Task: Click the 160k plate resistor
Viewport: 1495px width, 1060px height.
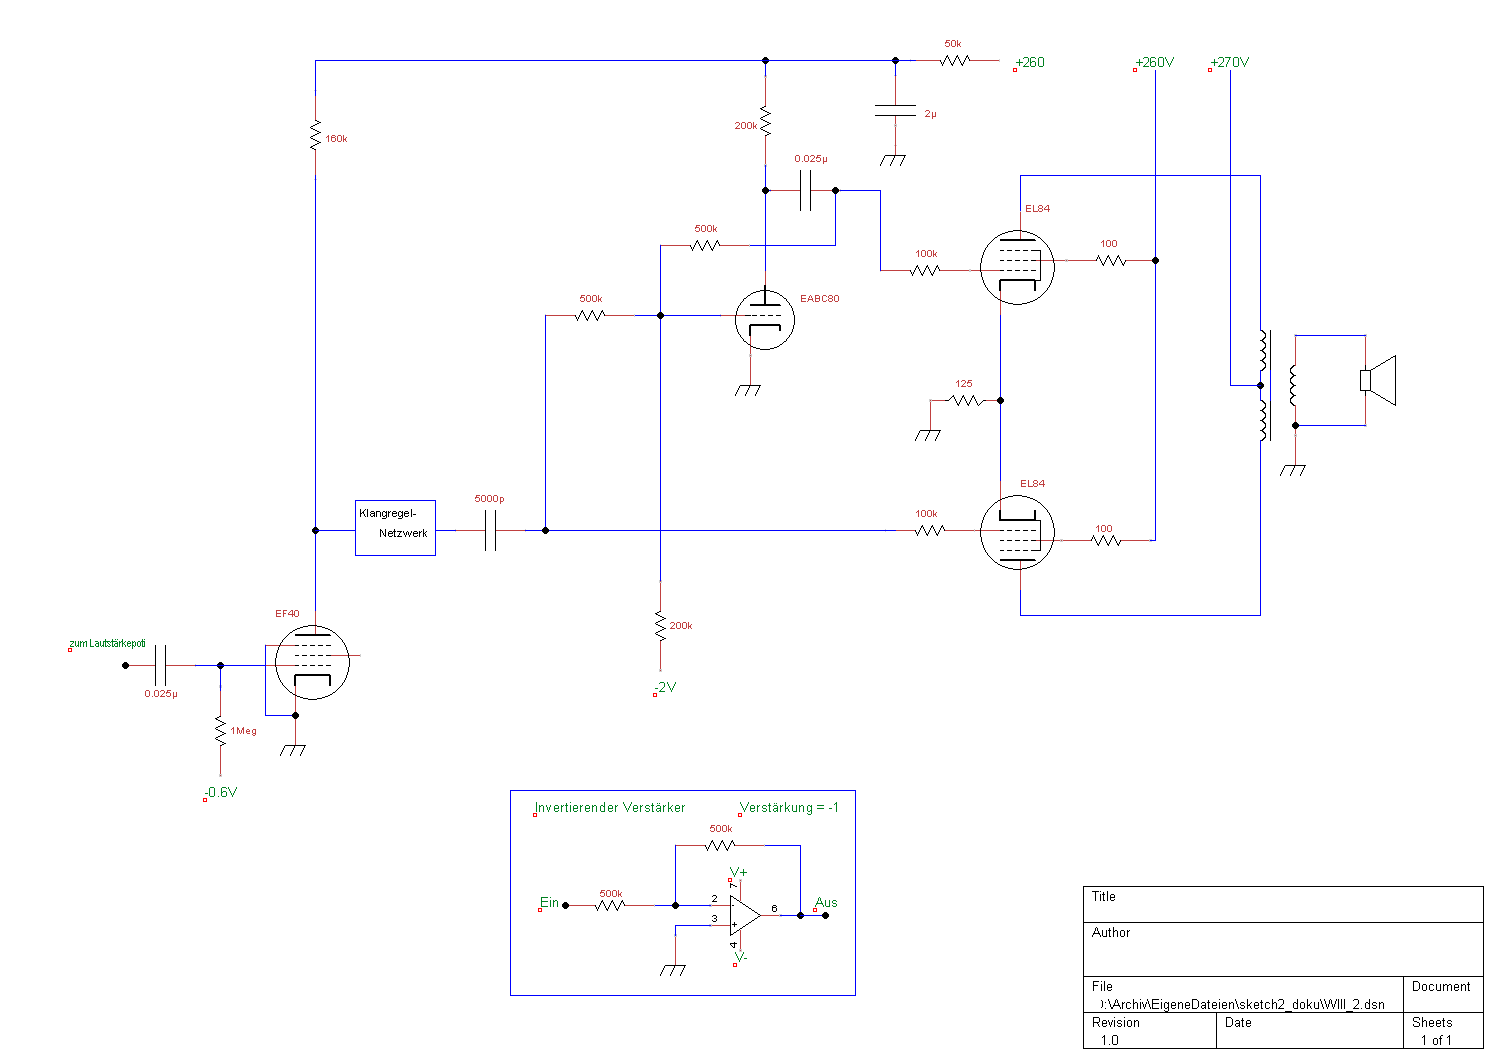Action: click(315, 136)
